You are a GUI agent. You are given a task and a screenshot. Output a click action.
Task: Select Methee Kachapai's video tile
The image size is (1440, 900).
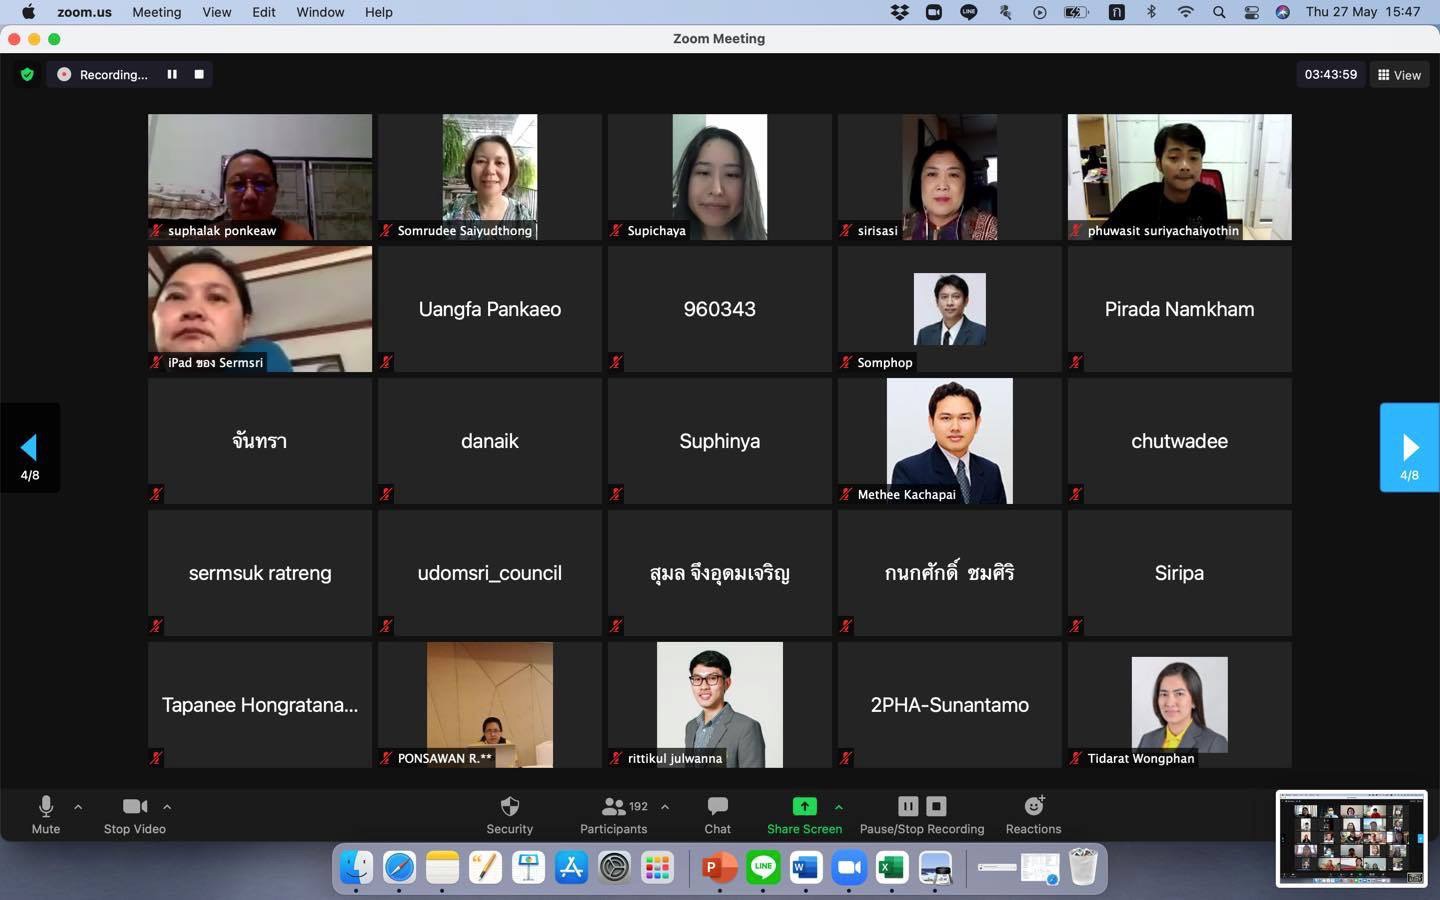point(949,440)
